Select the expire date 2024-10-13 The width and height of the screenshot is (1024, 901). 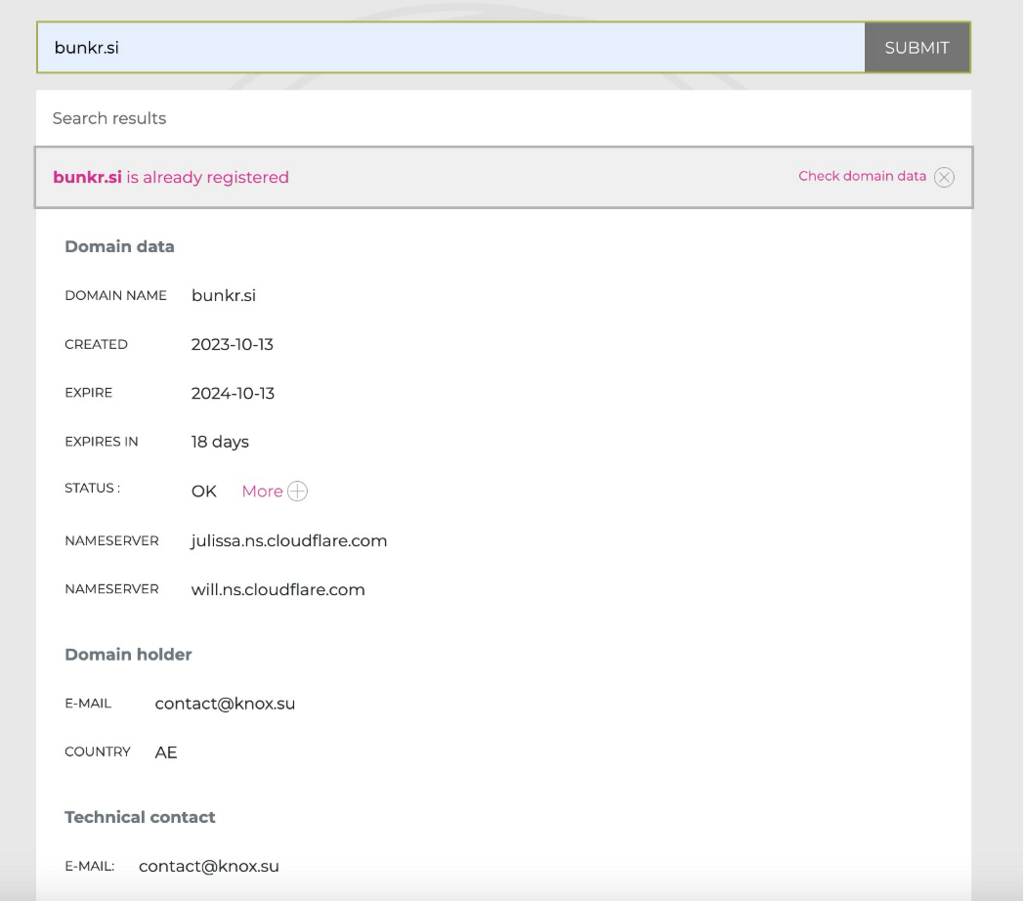pos(232,393)
